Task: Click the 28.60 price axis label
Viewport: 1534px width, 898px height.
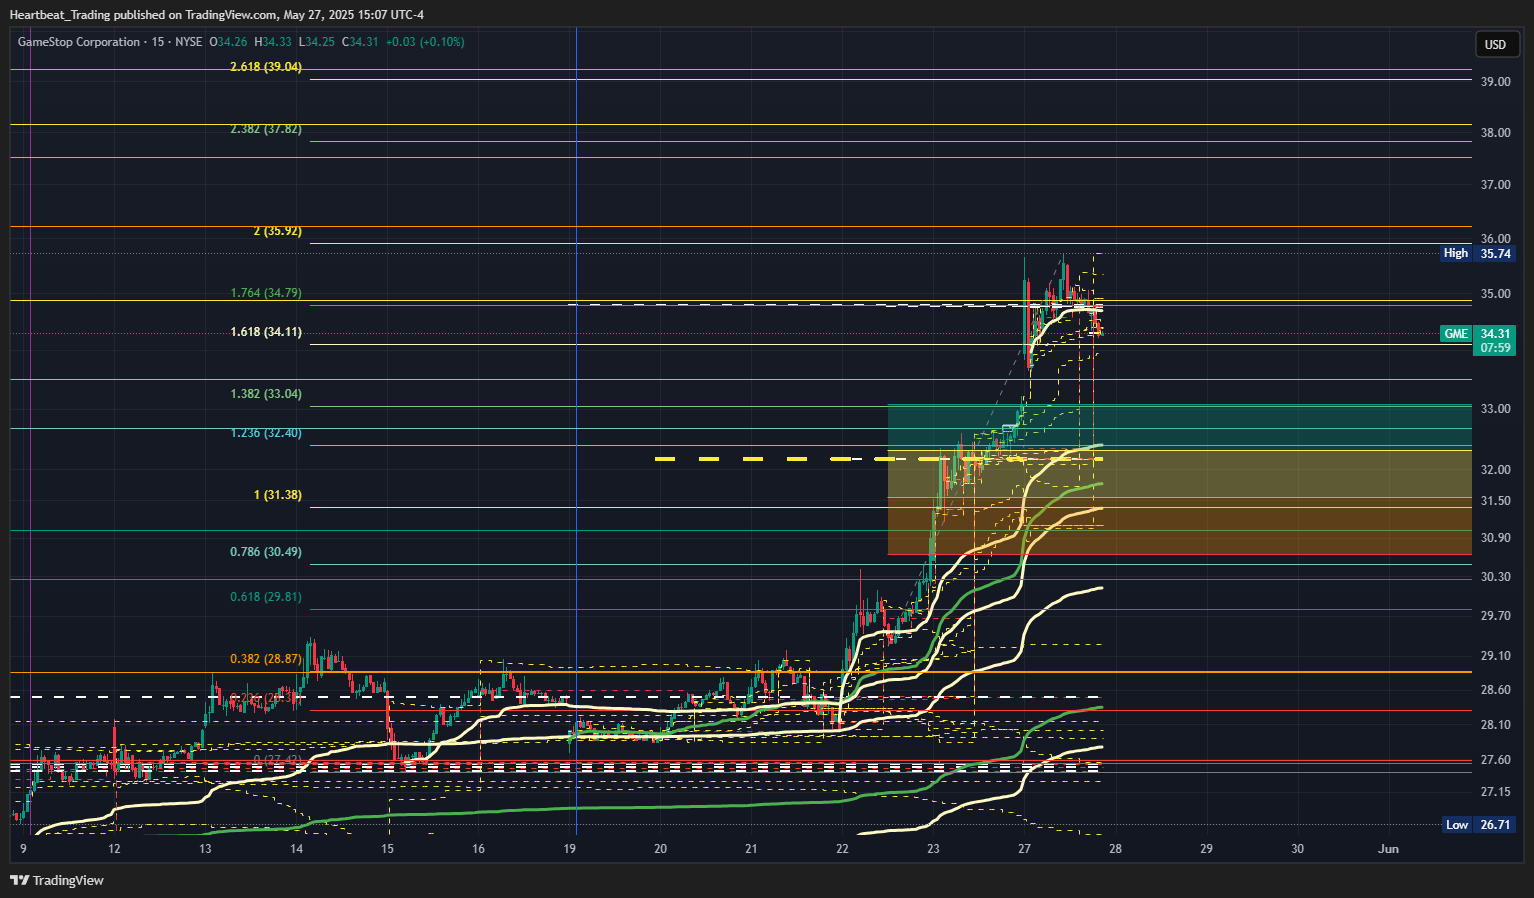Action: click(x=1495, y=690)
